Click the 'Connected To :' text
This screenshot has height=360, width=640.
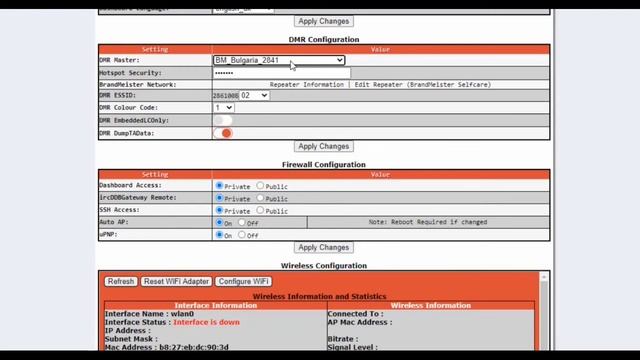coord(356,314)
